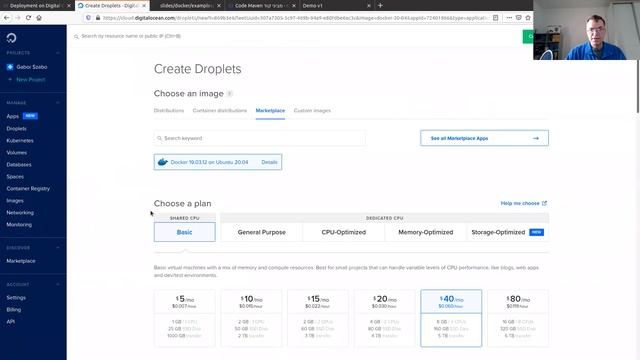Click See all Marketplace Apps button

(x=484, y=138)
